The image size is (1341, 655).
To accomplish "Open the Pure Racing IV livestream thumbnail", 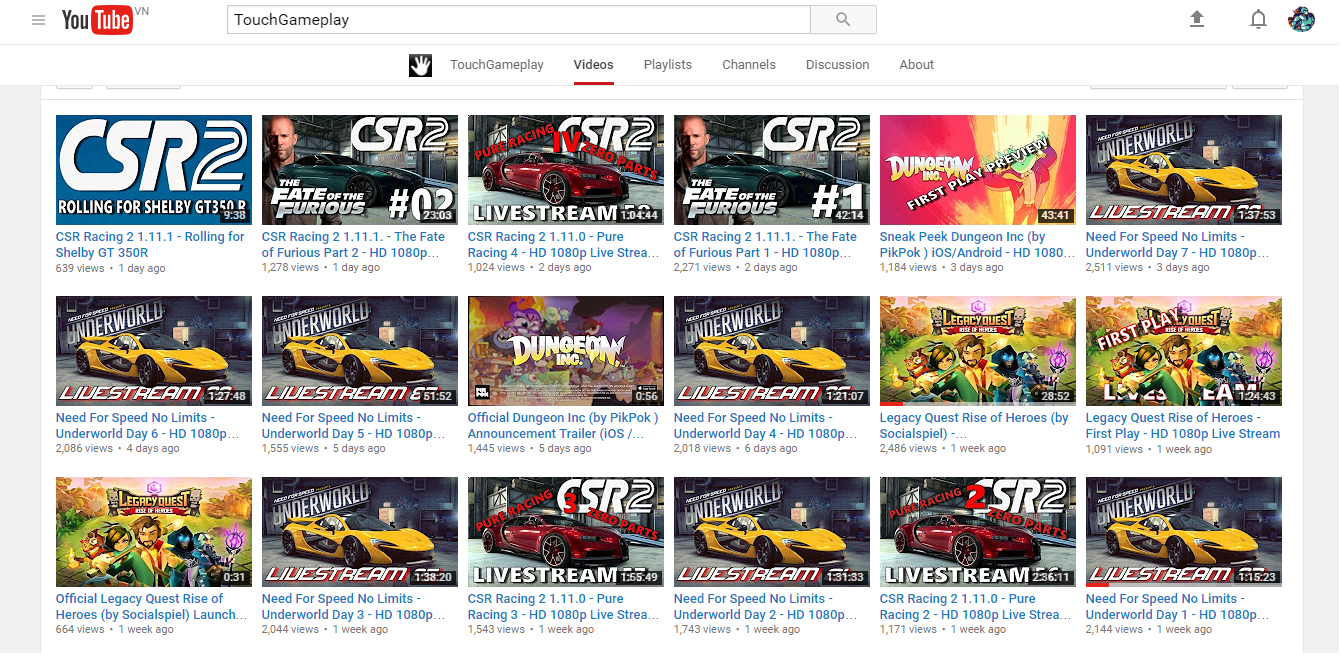I will (x=566, y=170).
